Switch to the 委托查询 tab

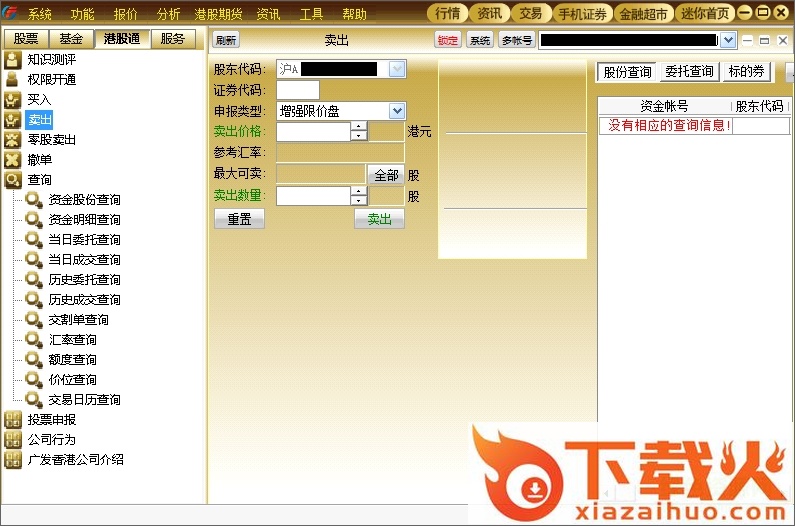pyautogui.click(x=689, y=72)
